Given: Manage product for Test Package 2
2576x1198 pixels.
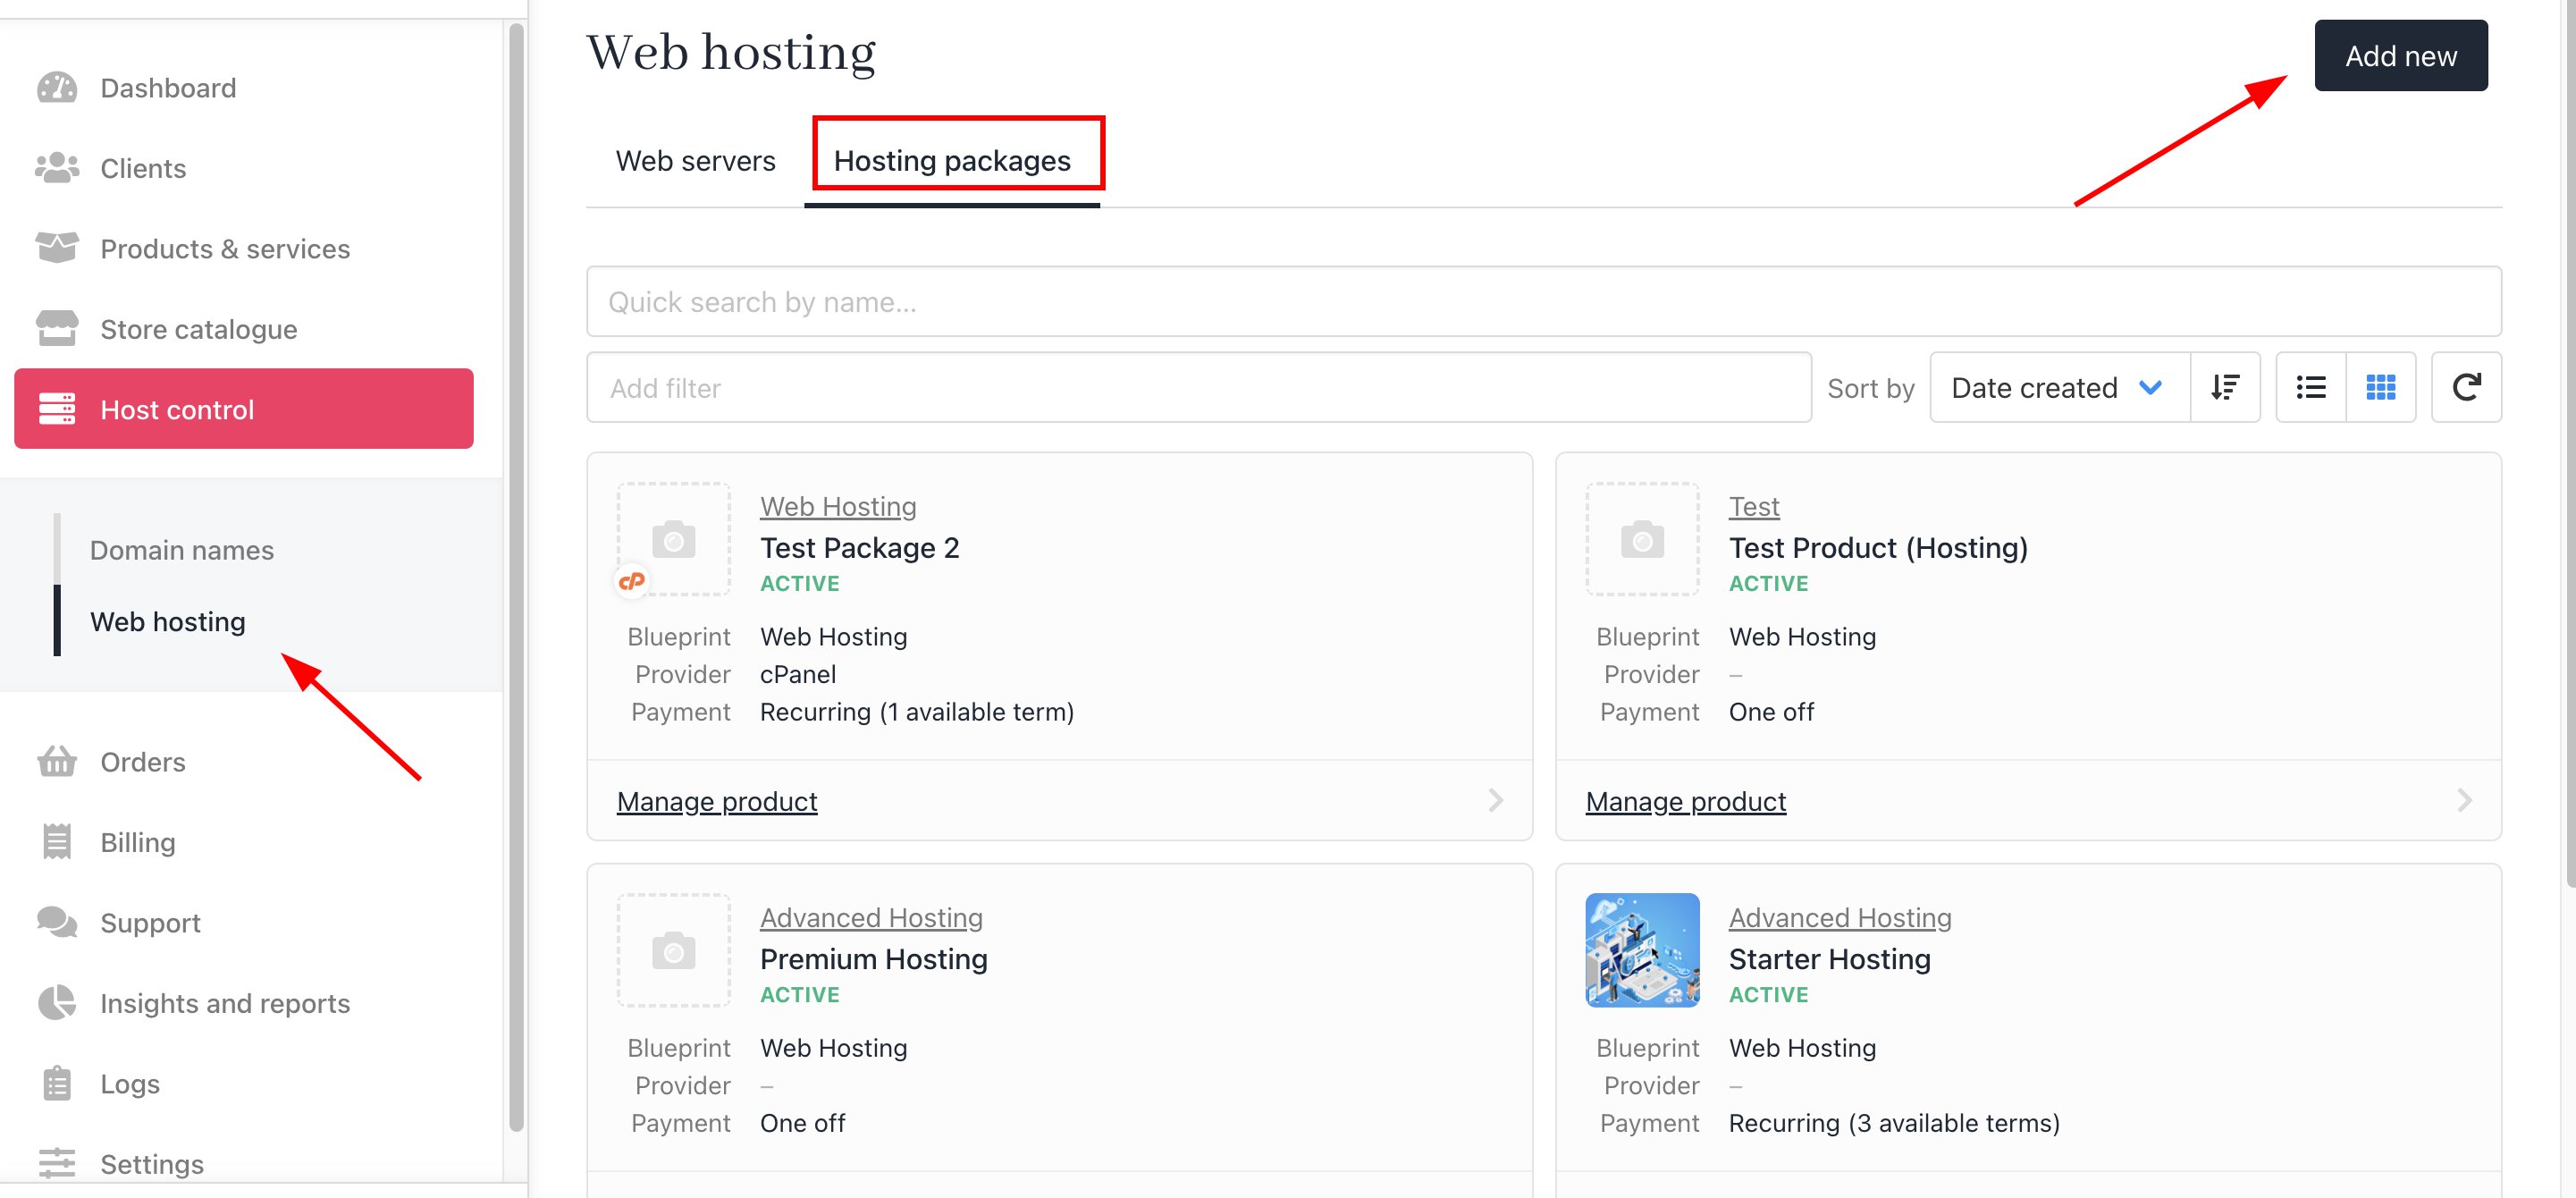Looking at the screenshot, I should coord(717,801).
